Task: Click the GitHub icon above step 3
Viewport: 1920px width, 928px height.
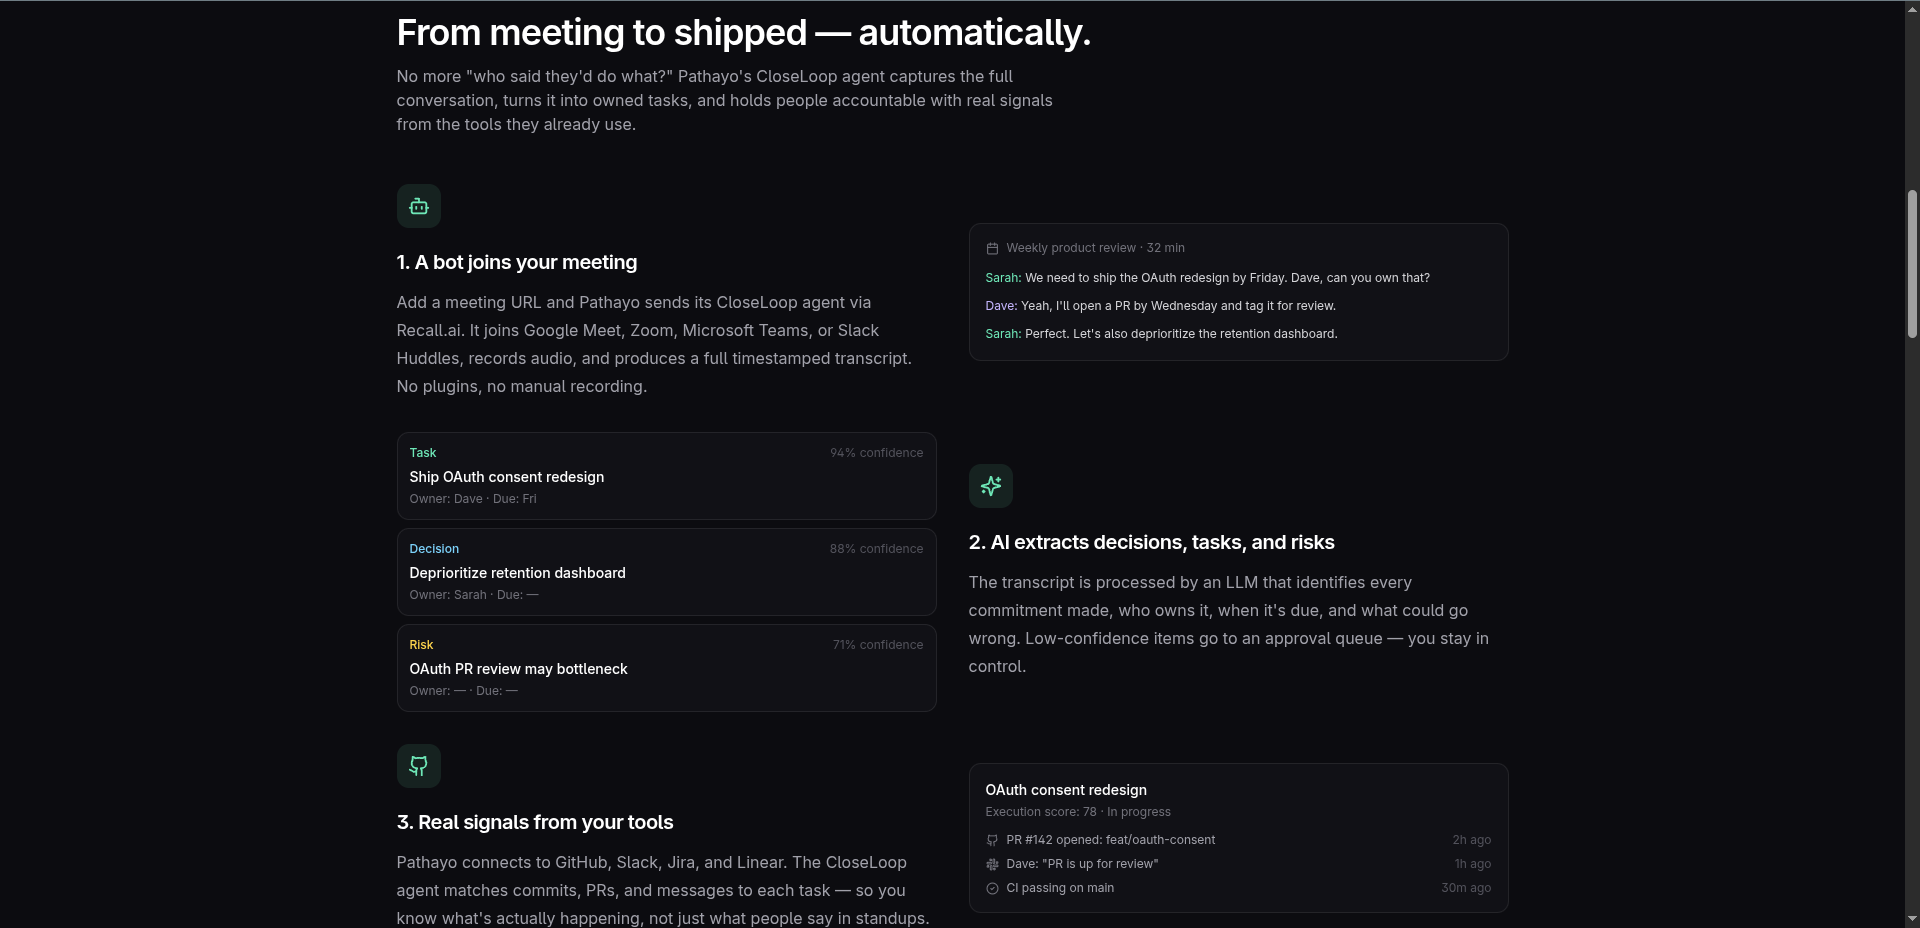Action: [418, 766]
